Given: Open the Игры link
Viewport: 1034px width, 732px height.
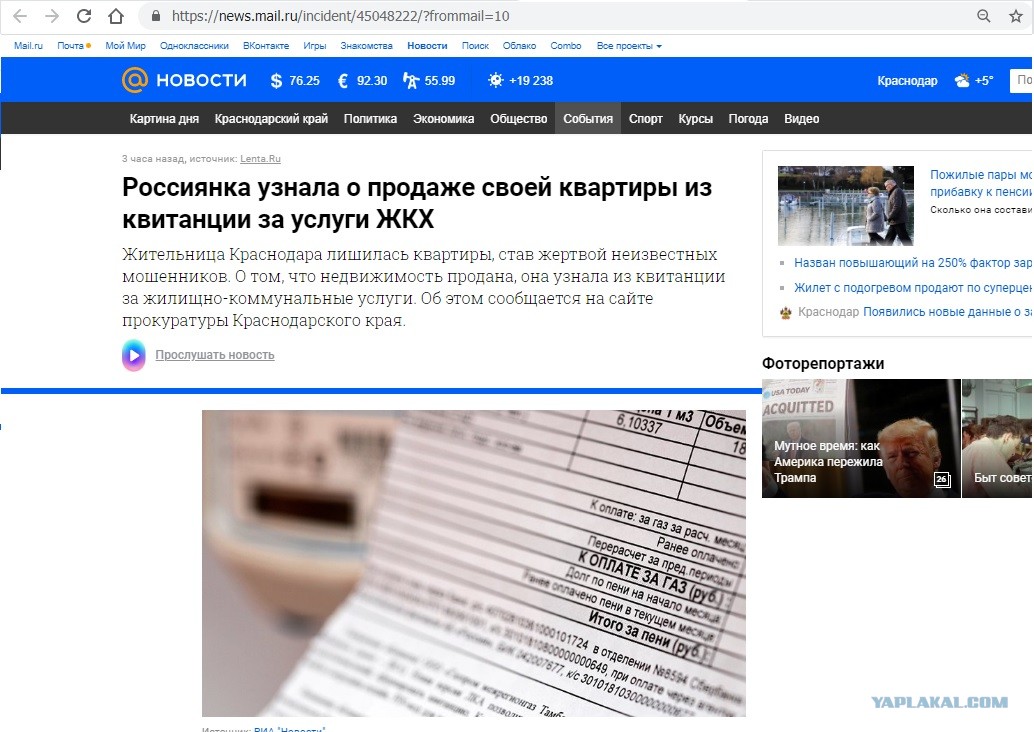Looking at the screenshot, I should 315,46.
